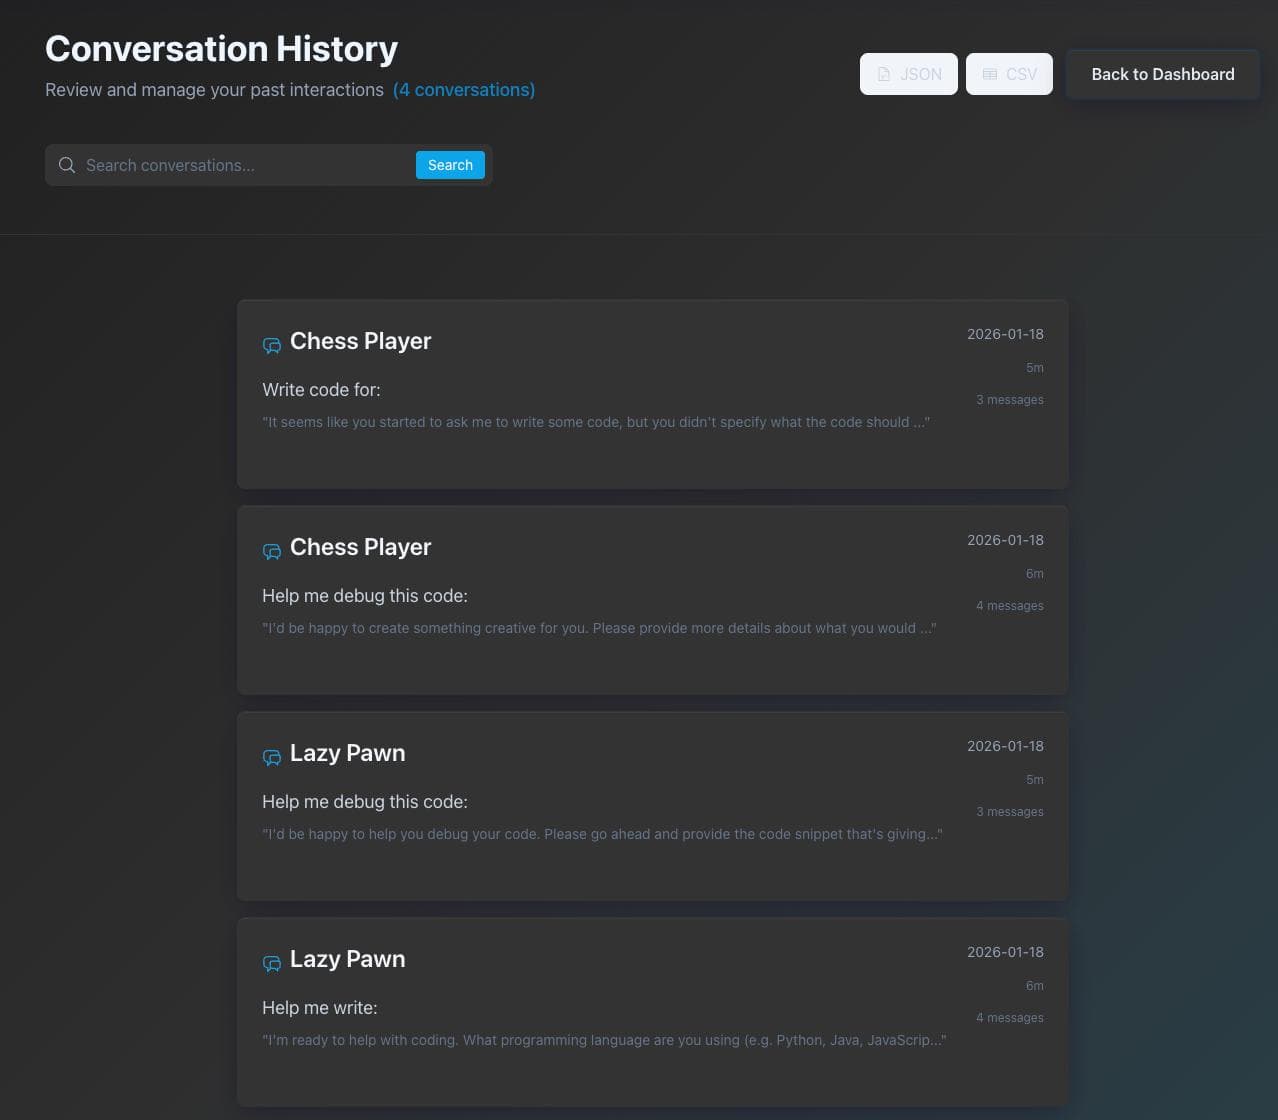
Task: Click the CSV export table icon
Action: [x=990, y=74]
